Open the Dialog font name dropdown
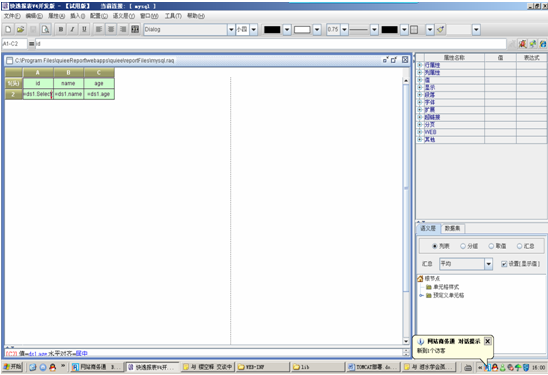This screenshot has height=375, width=548. click(231, 30)
